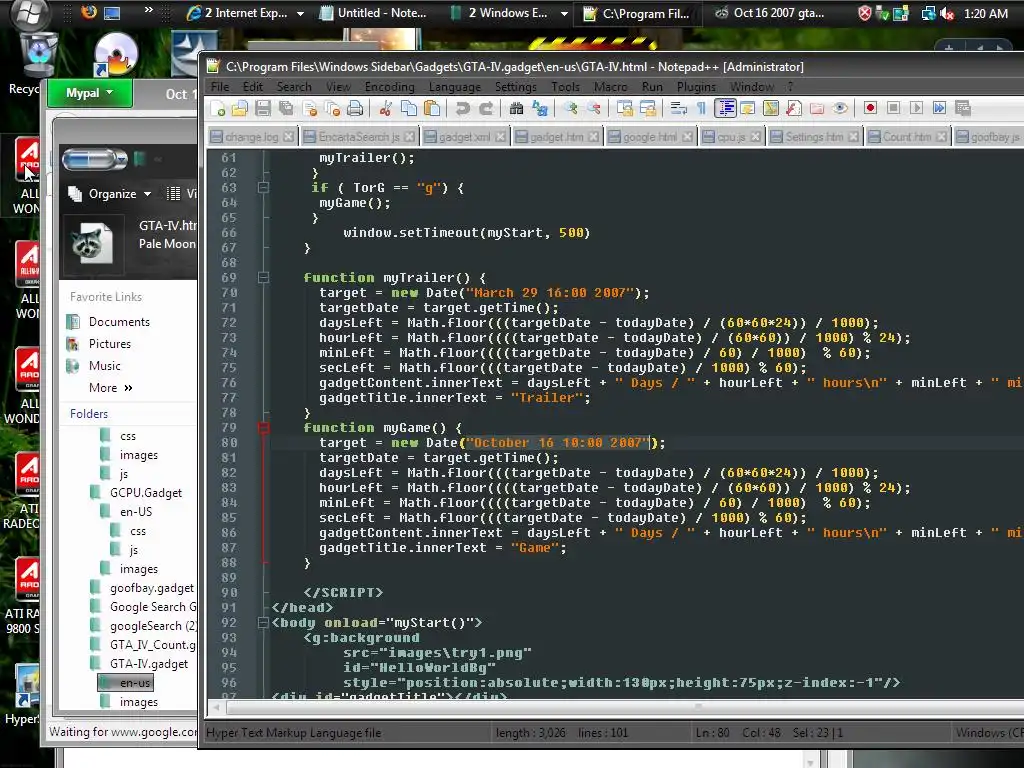
Task: Toggle word wrap in the toolbar
Action: click(x=678, y=108)
